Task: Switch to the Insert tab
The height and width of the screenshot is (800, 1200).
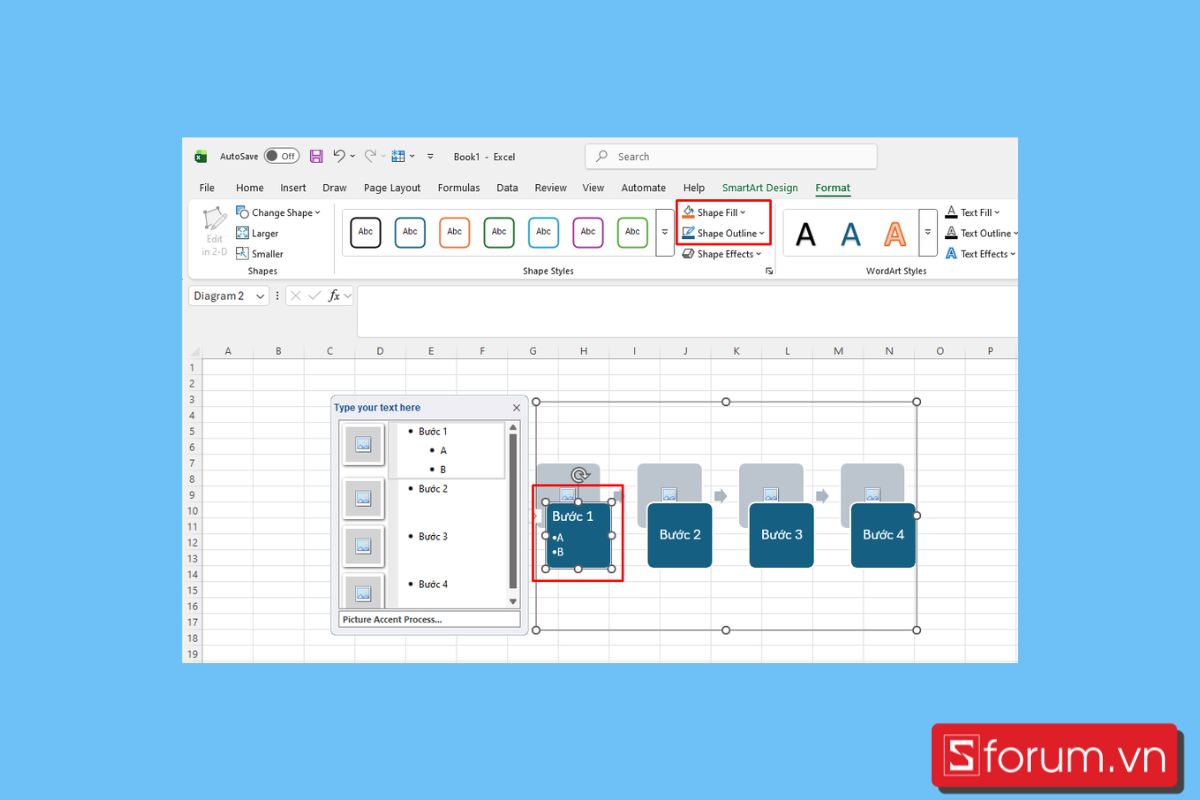Action: tap(293, 187)
